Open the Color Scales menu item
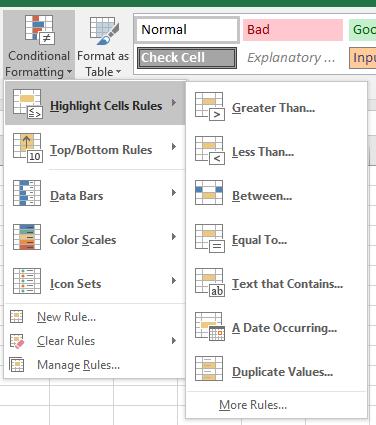The width and height of the screenshot is (376, 425). coord(95,237)
